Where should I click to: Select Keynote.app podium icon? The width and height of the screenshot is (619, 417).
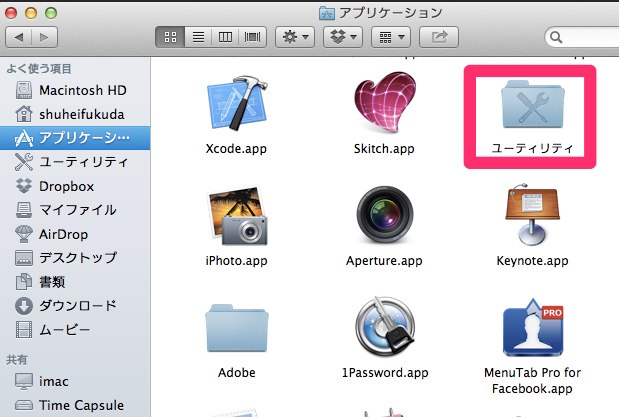point(533,215)
